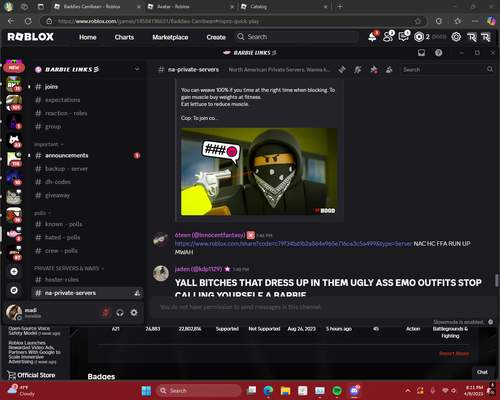
Task: Open threads icon in channel header
Action: pyautogui.click(x=342, y=70)
